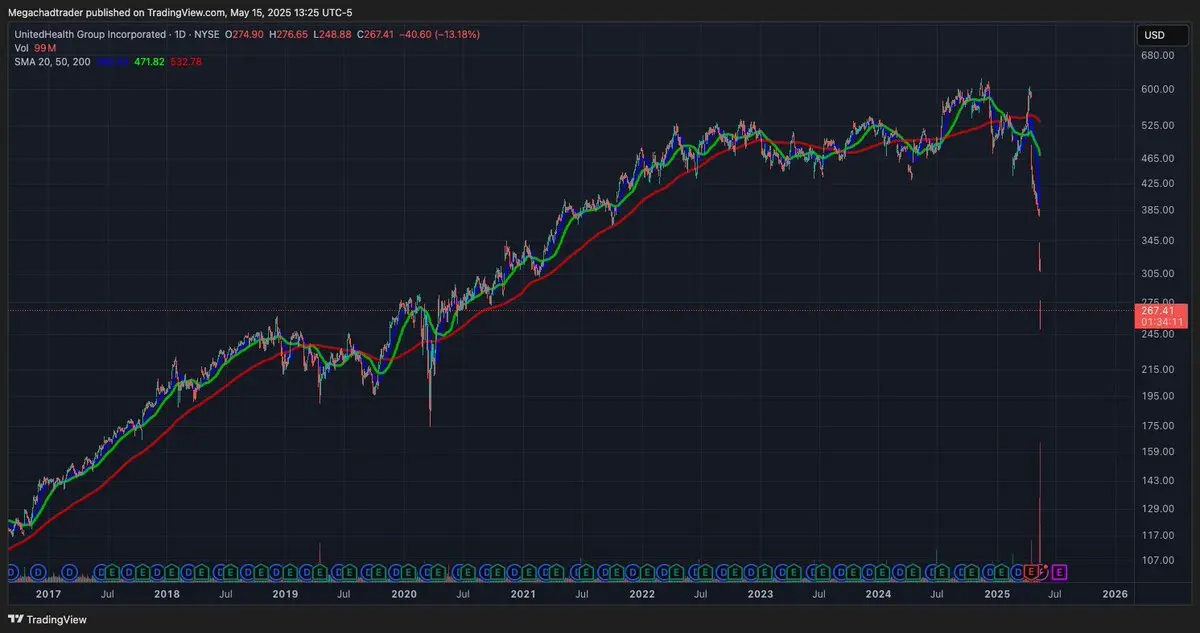Click the bar countdown 01:34:11
The height and width of the screenshot is (633, 1200).
pyautogui.click(x=1164, y=322)
